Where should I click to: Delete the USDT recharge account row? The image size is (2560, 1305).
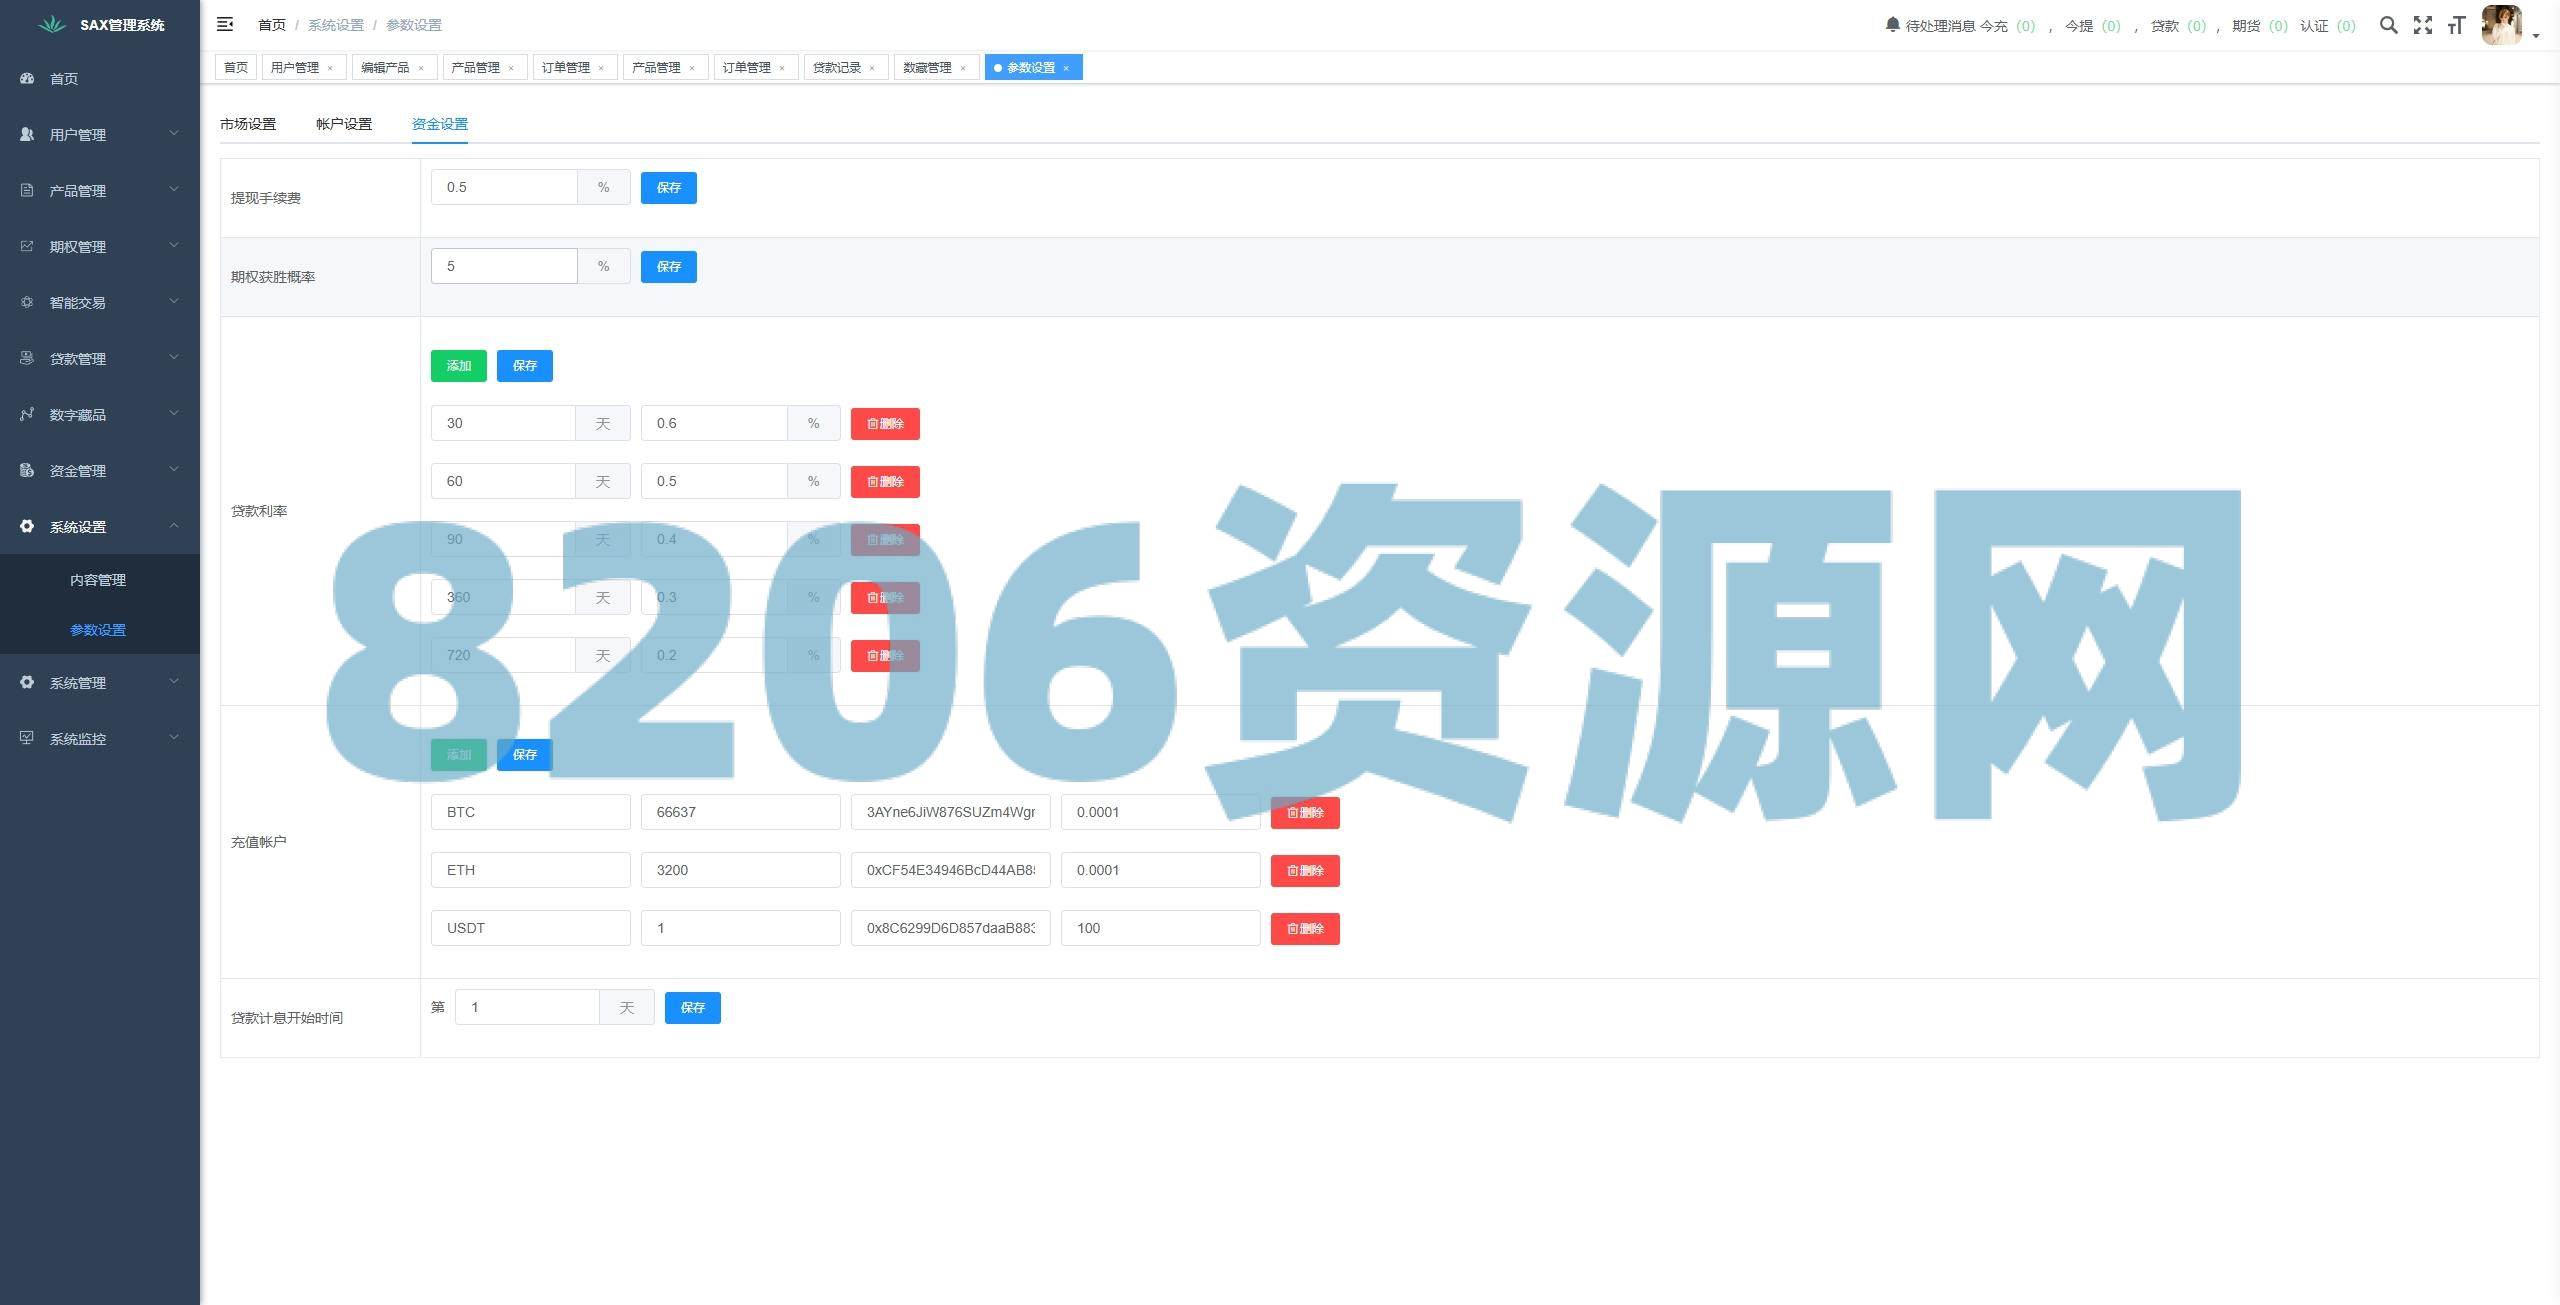(1304, 929)
